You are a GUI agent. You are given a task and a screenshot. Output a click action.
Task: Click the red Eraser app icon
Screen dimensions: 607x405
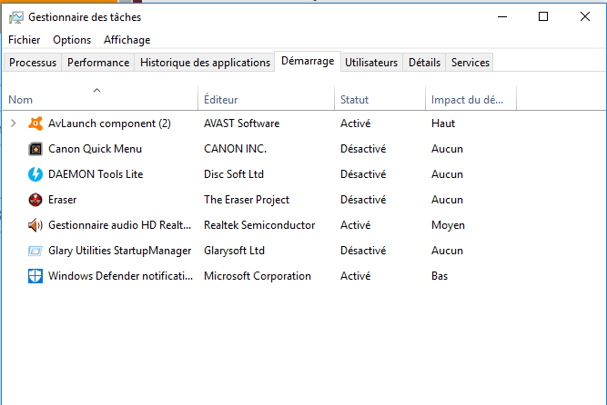35,200
